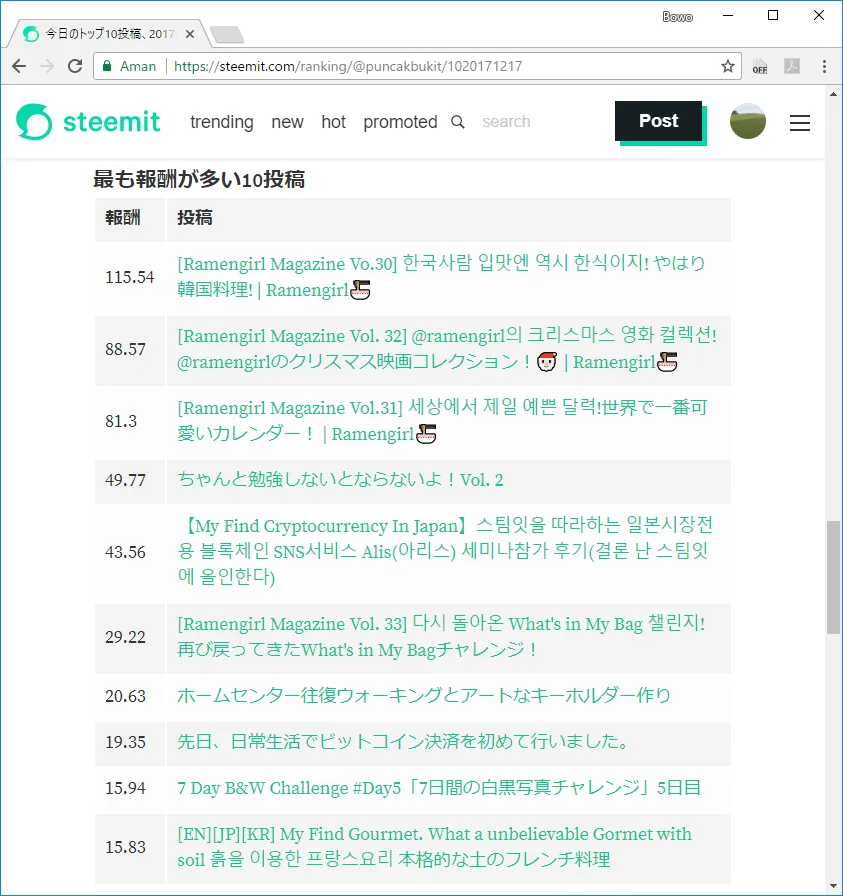Click the OFF extension icon
The width and height of the screenshot is (843, 896).
[760, 66]
